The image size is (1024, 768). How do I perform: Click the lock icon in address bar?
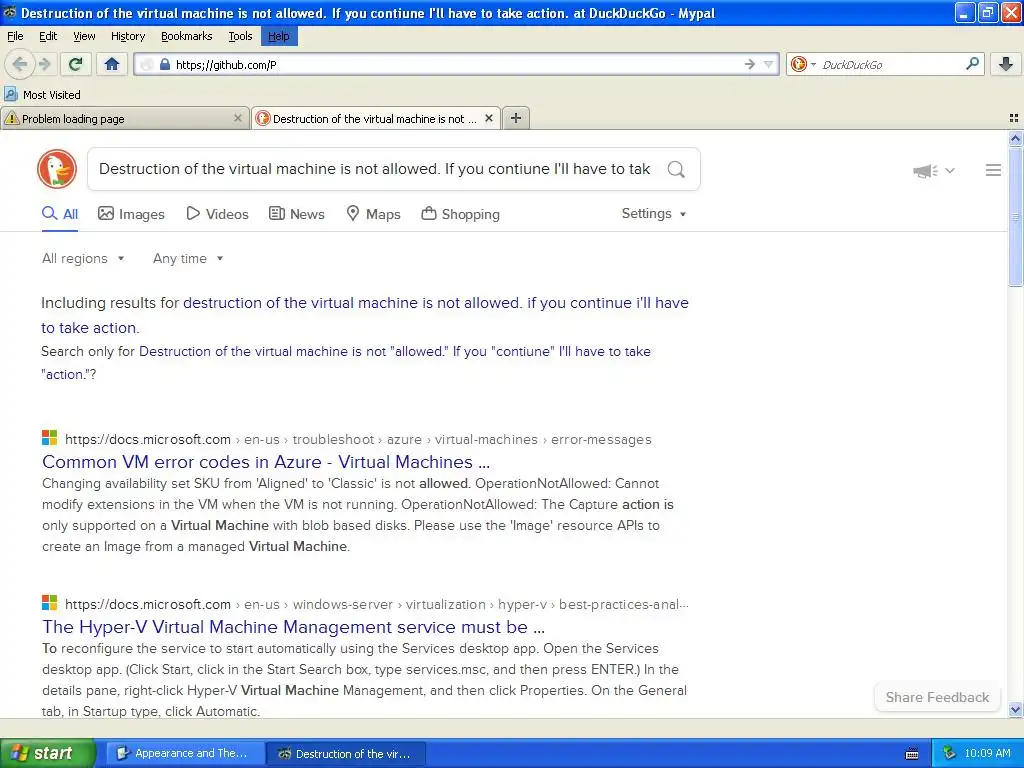[x=165, y=64]
